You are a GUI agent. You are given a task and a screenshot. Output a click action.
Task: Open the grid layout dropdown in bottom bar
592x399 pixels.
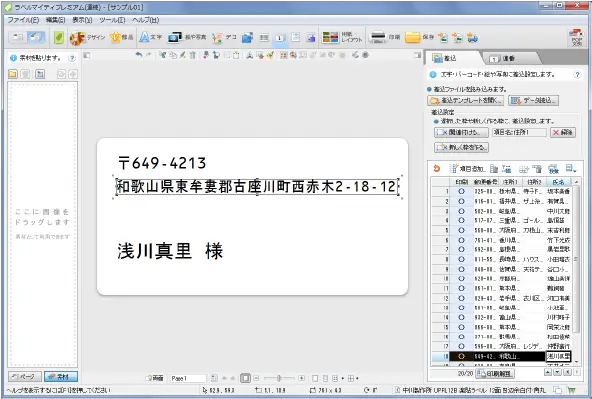[353, 378]
